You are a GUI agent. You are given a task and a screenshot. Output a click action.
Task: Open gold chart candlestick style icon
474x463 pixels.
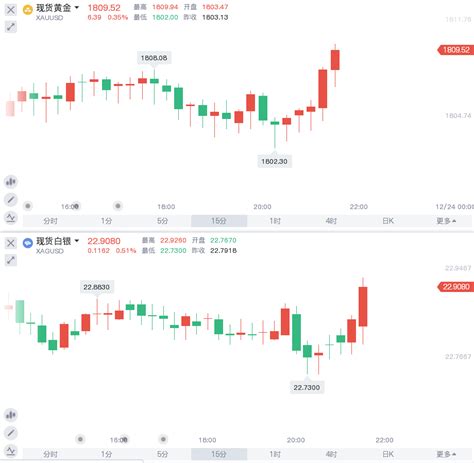[x=11, y=182]
